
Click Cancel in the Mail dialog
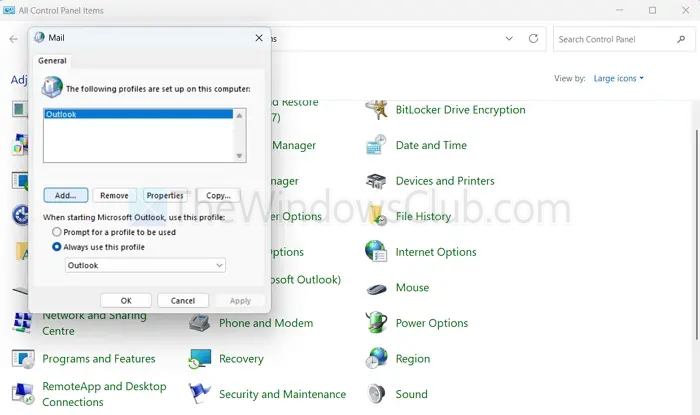pos(183,301)
